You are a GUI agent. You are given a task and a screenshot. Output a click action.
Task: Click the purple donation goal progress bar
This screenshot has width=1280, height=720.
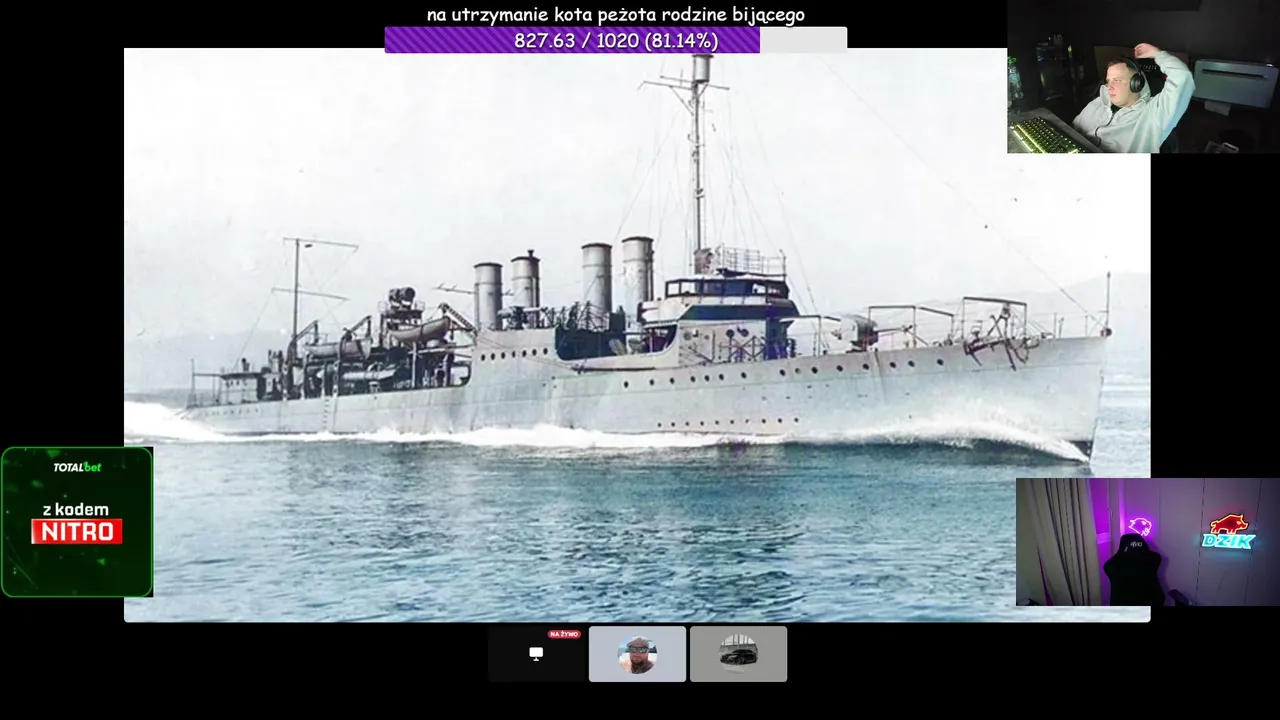click(x=616, y=40)
